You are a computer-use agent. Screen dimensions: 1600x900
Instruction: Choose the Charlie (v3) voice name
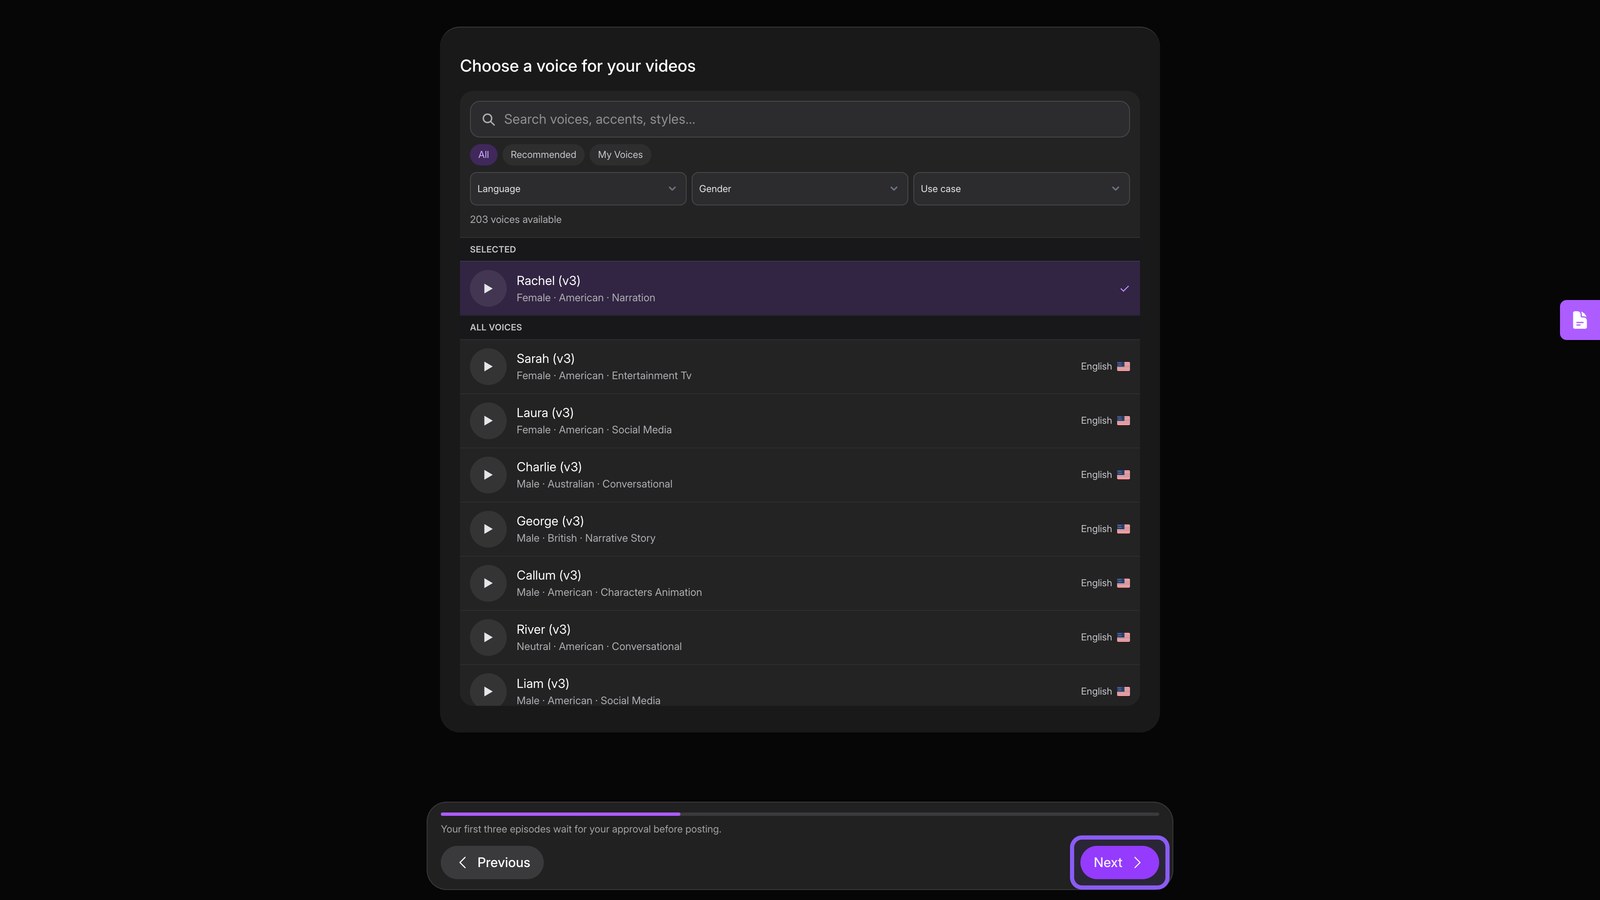pyautogui.click(x=549, y=467)
